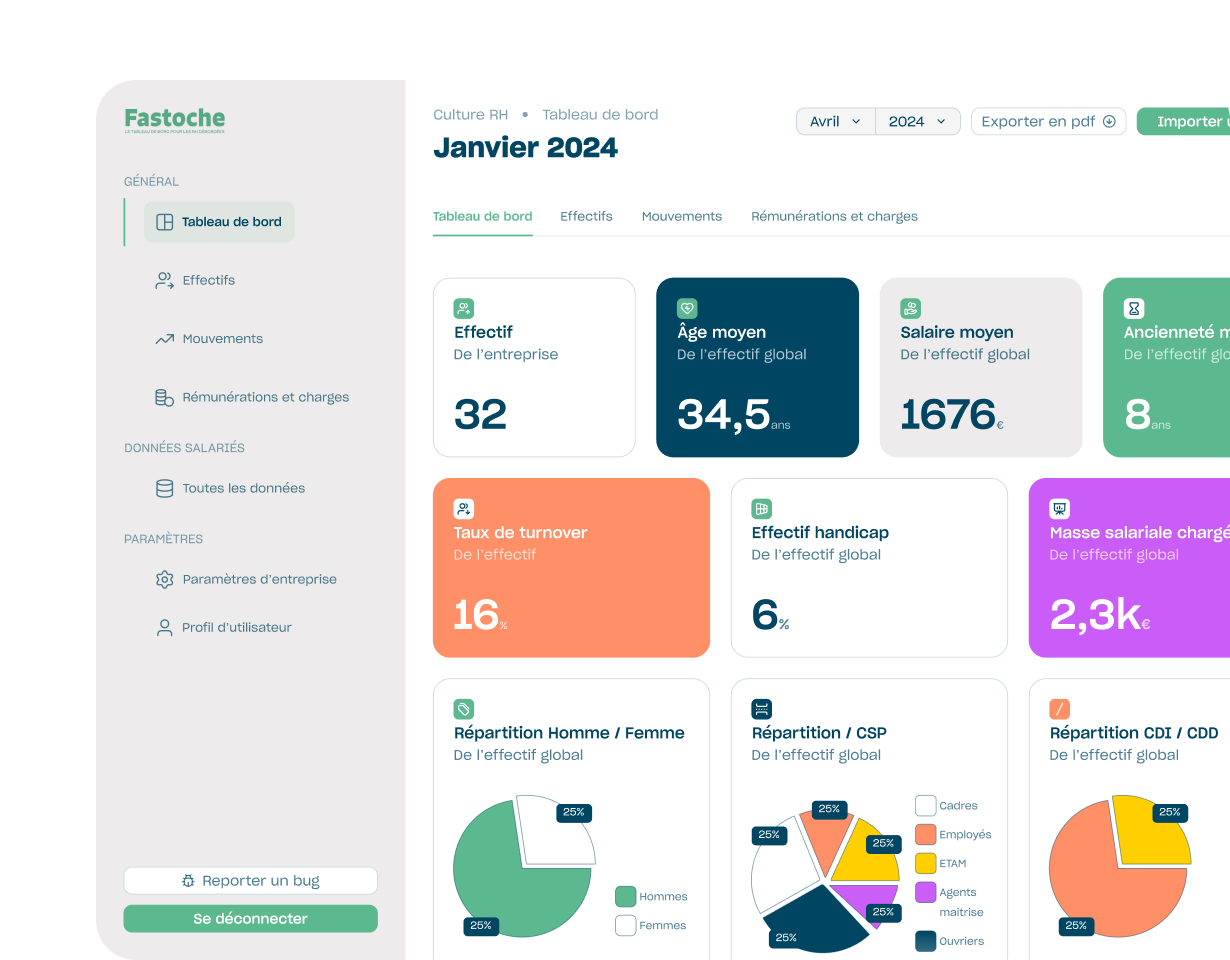Screen dimensions: 1230x960
Task: Click the Exporter en pdf button
Action: click(x=1048, y=122)
